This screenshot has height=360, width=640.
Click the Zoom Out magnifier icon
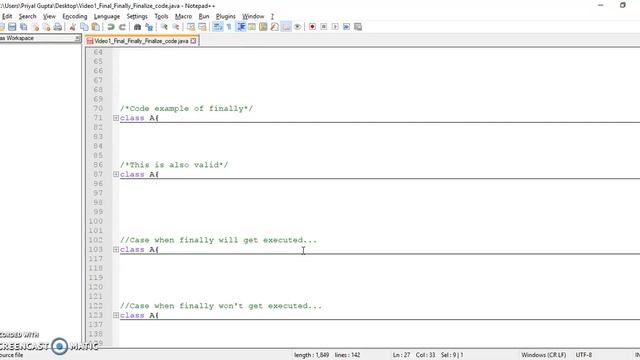(176, 27)
